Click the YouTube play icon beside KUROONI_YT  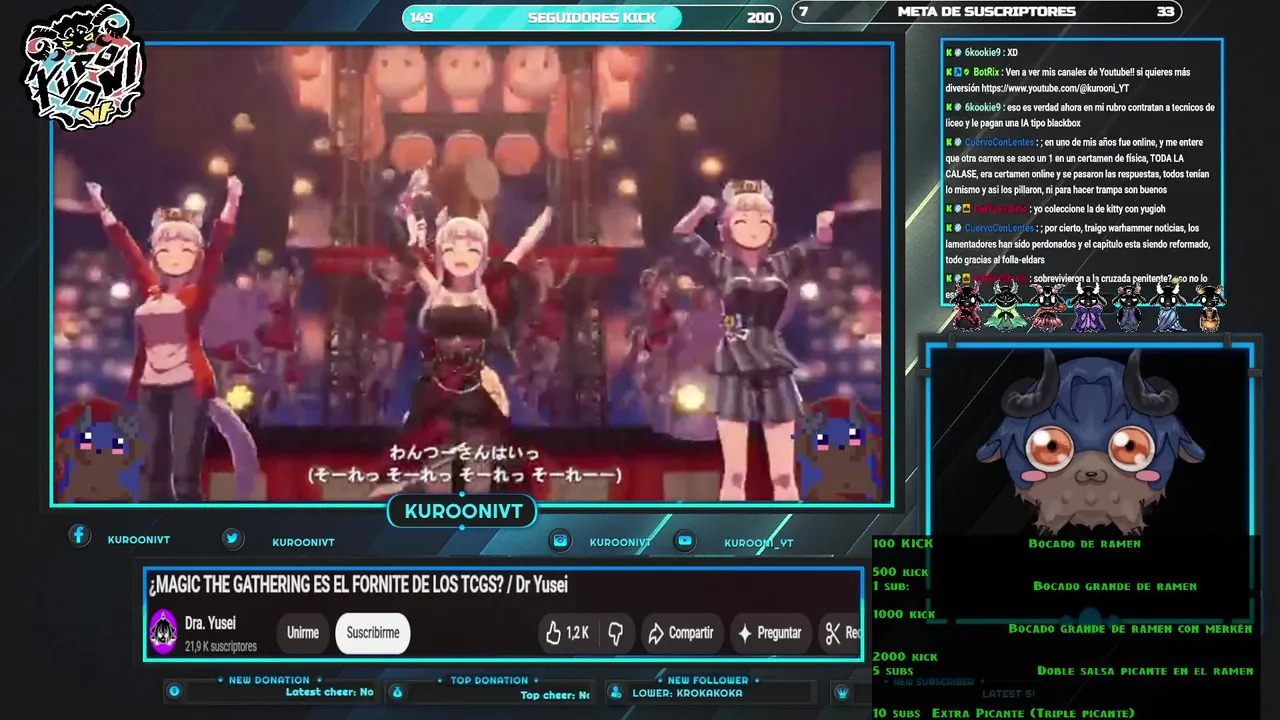click(684, 540)
